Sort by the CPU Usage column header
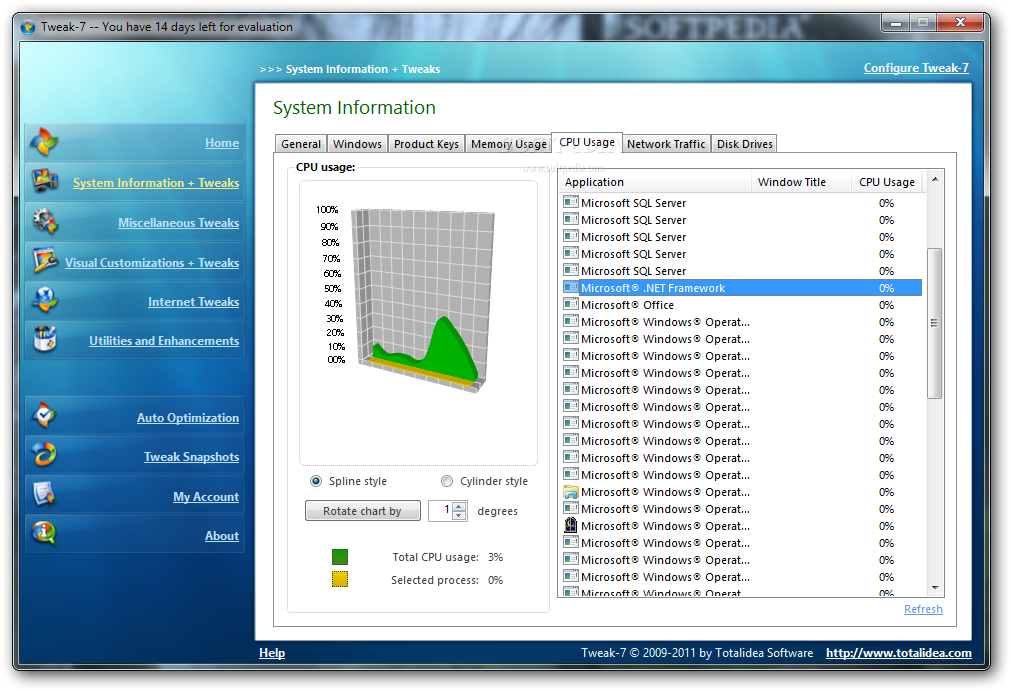 [887, 182]
